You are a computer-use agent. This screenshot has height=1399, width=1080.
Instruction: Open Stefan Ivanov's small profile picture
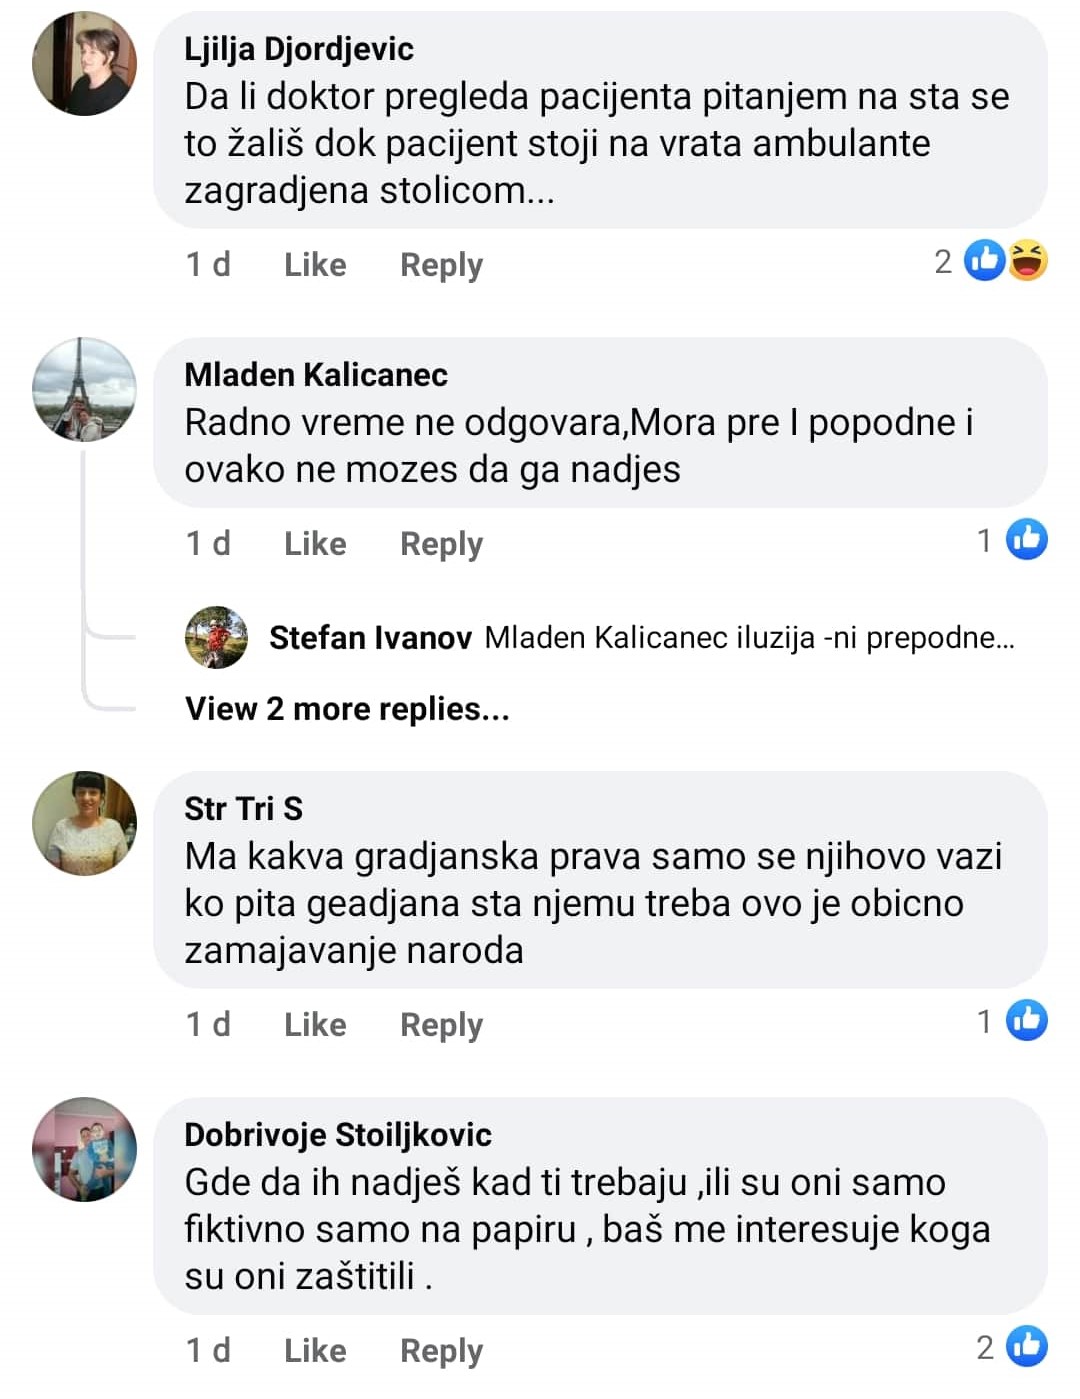216,637
